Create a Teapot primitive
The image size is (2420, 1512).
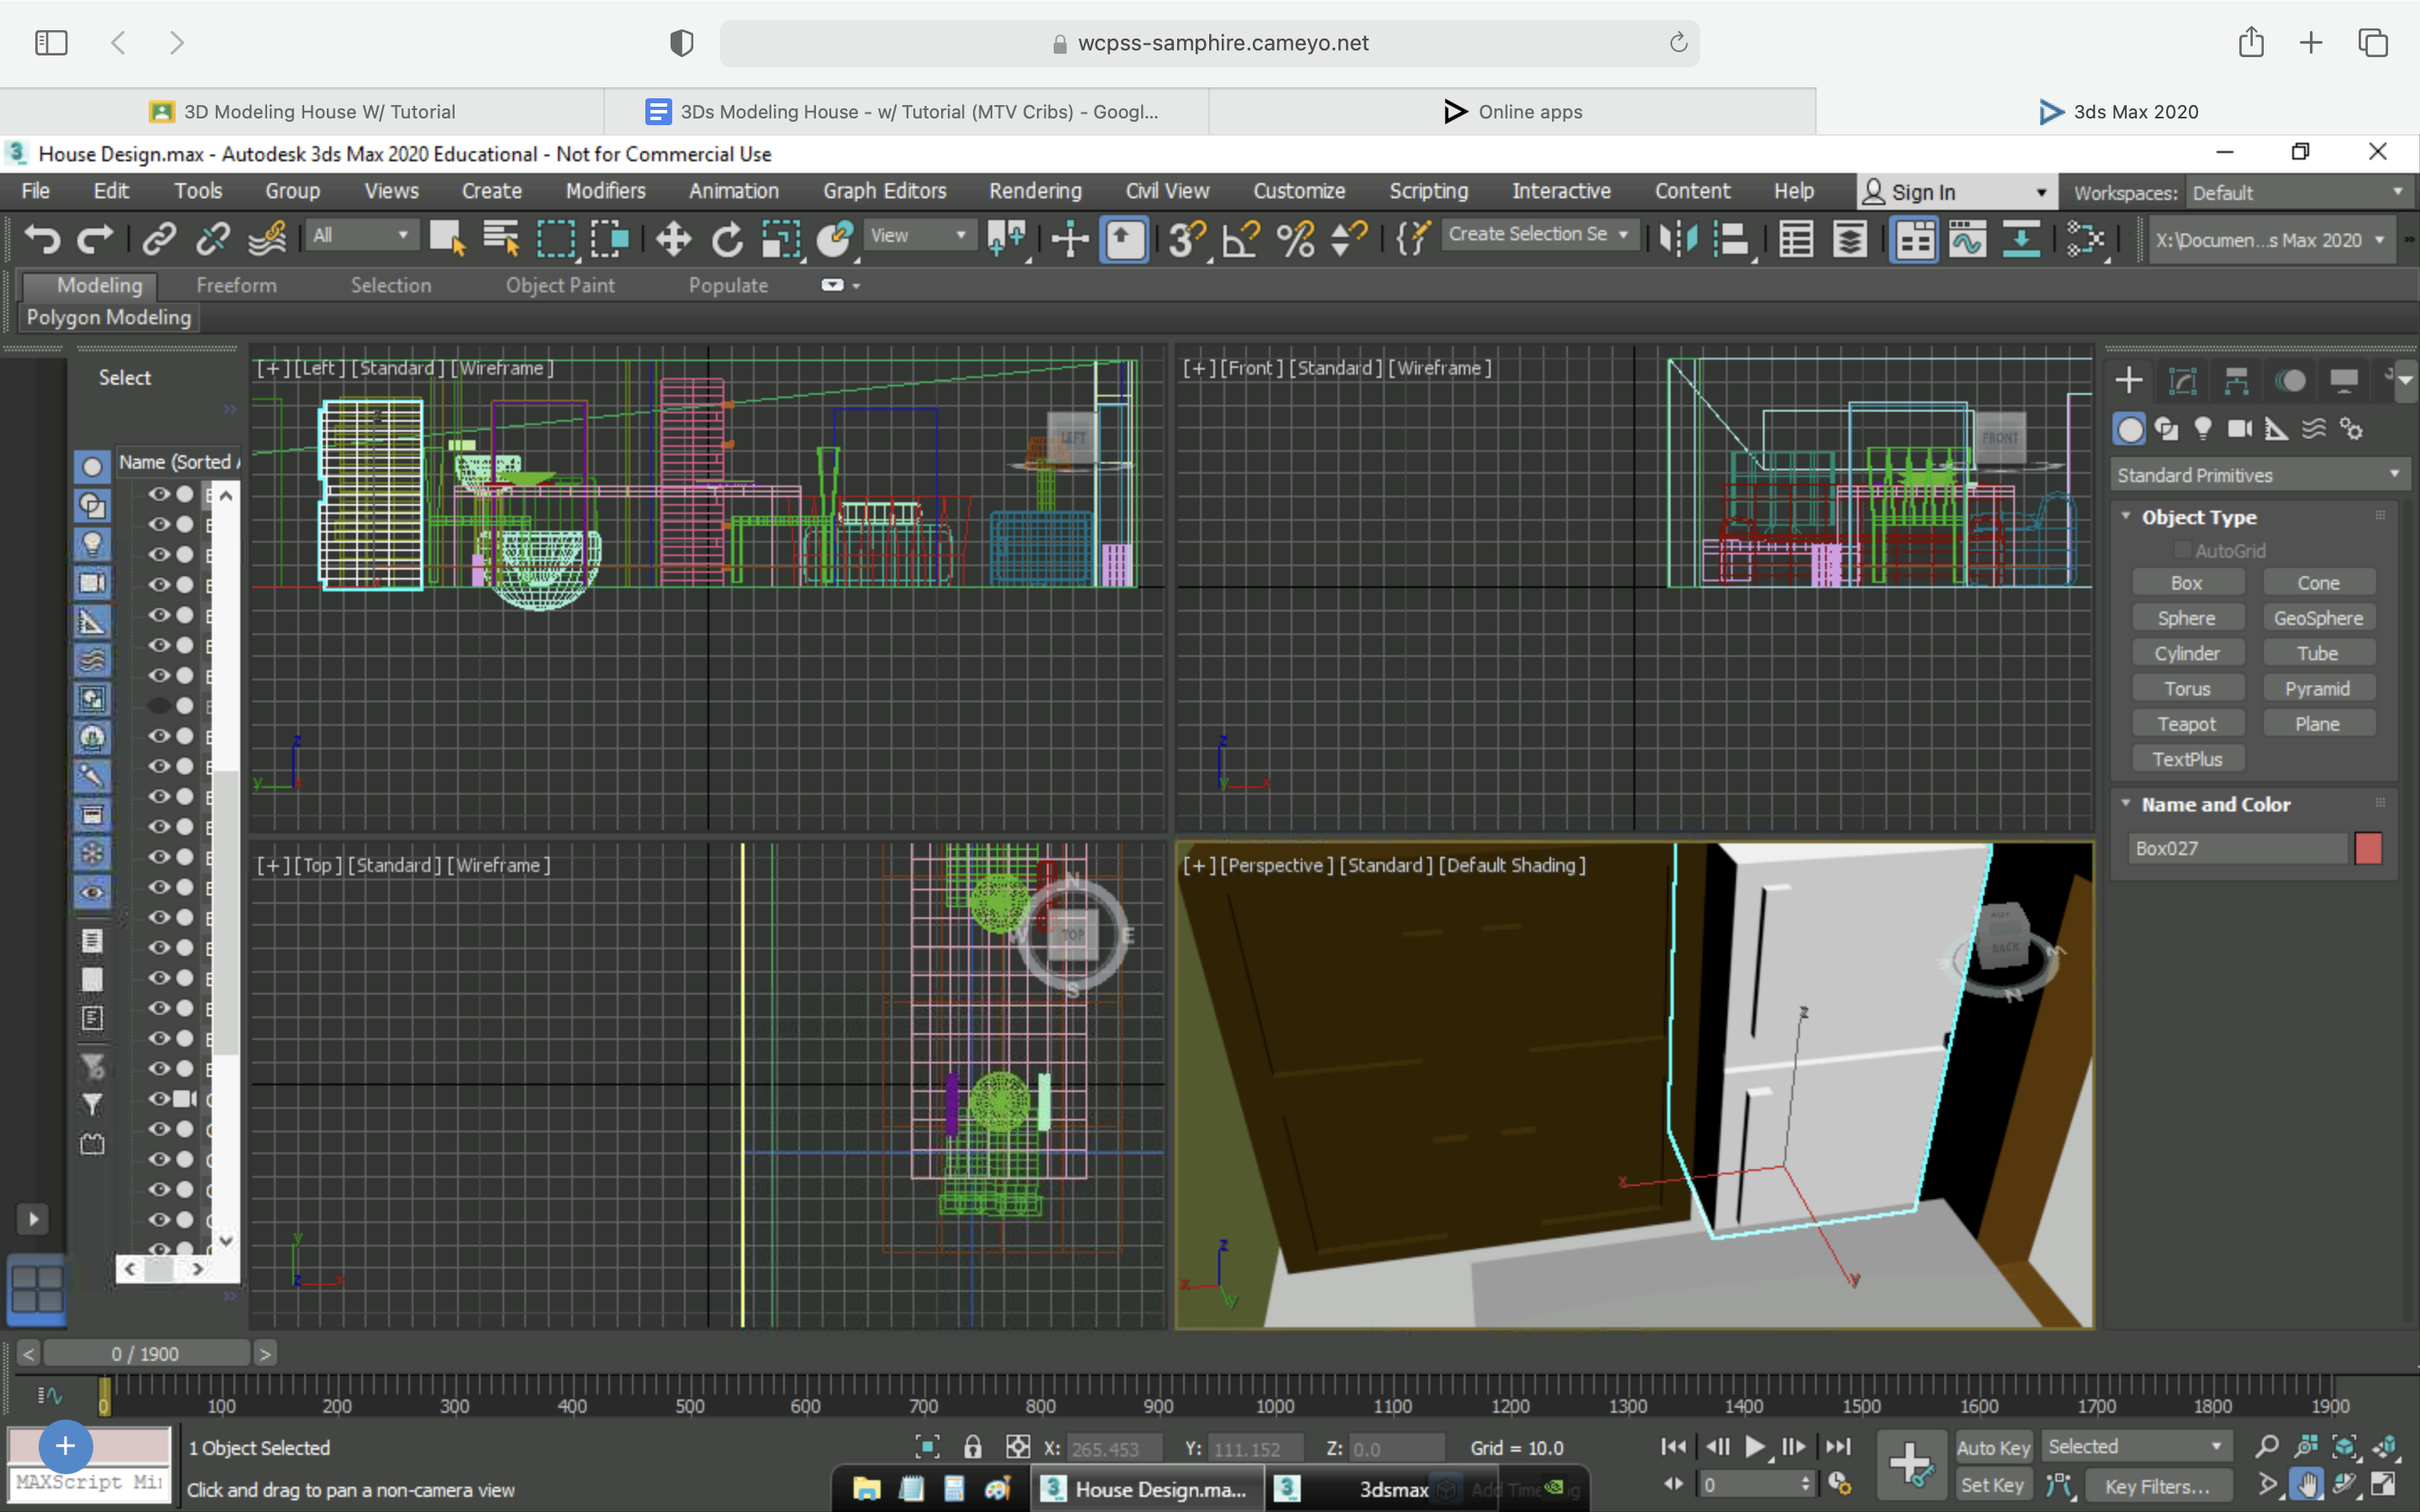[x=2188, y=723]
